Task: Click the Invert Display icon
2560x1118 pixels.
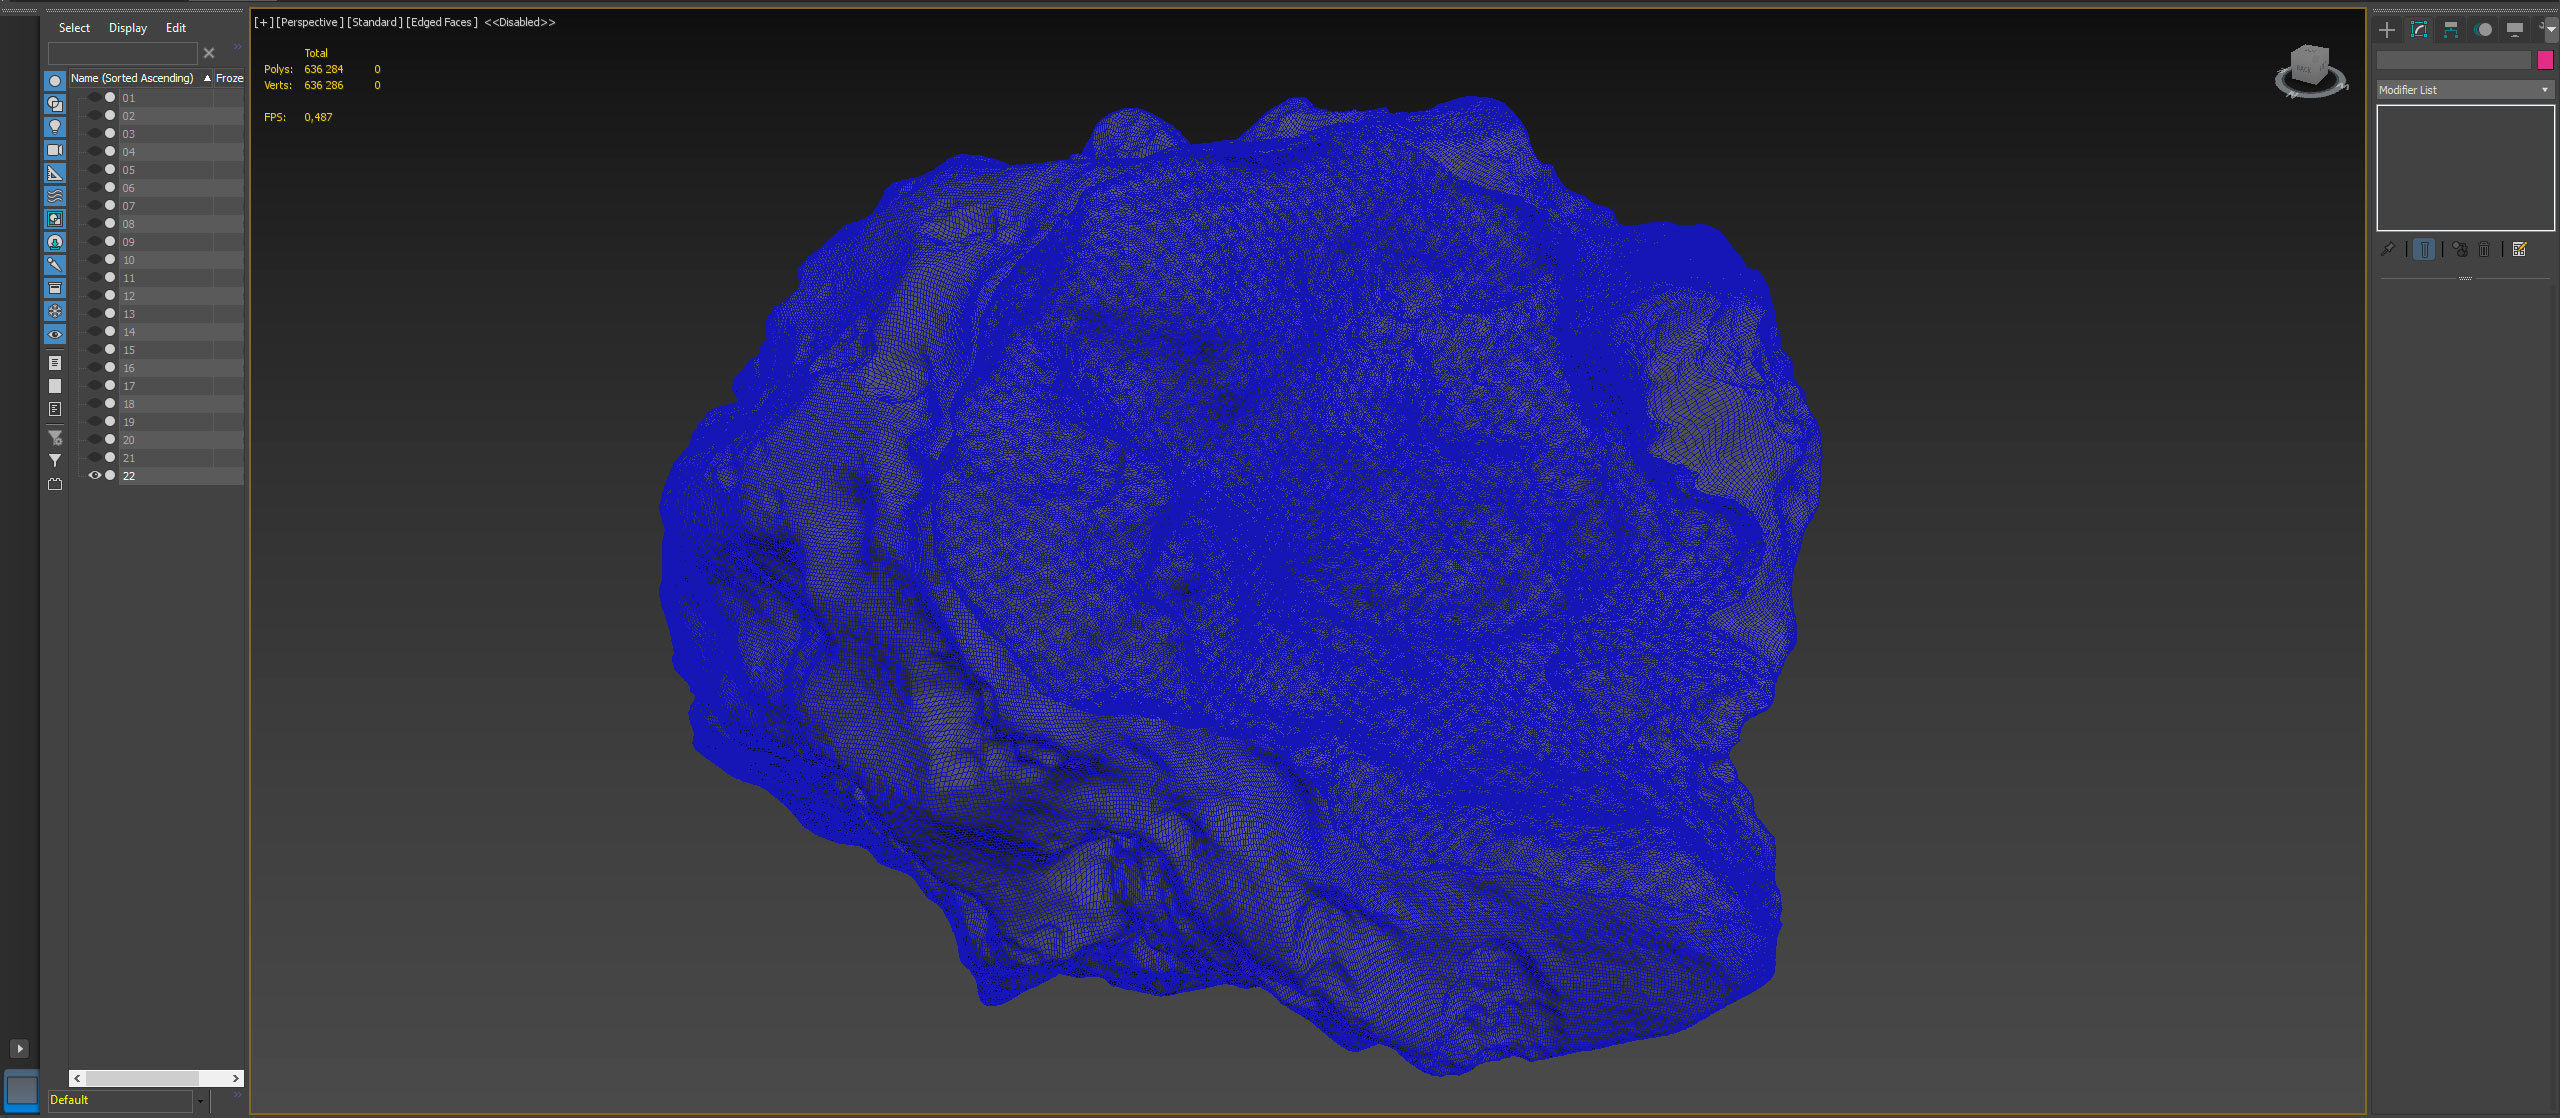Action: 55,409
